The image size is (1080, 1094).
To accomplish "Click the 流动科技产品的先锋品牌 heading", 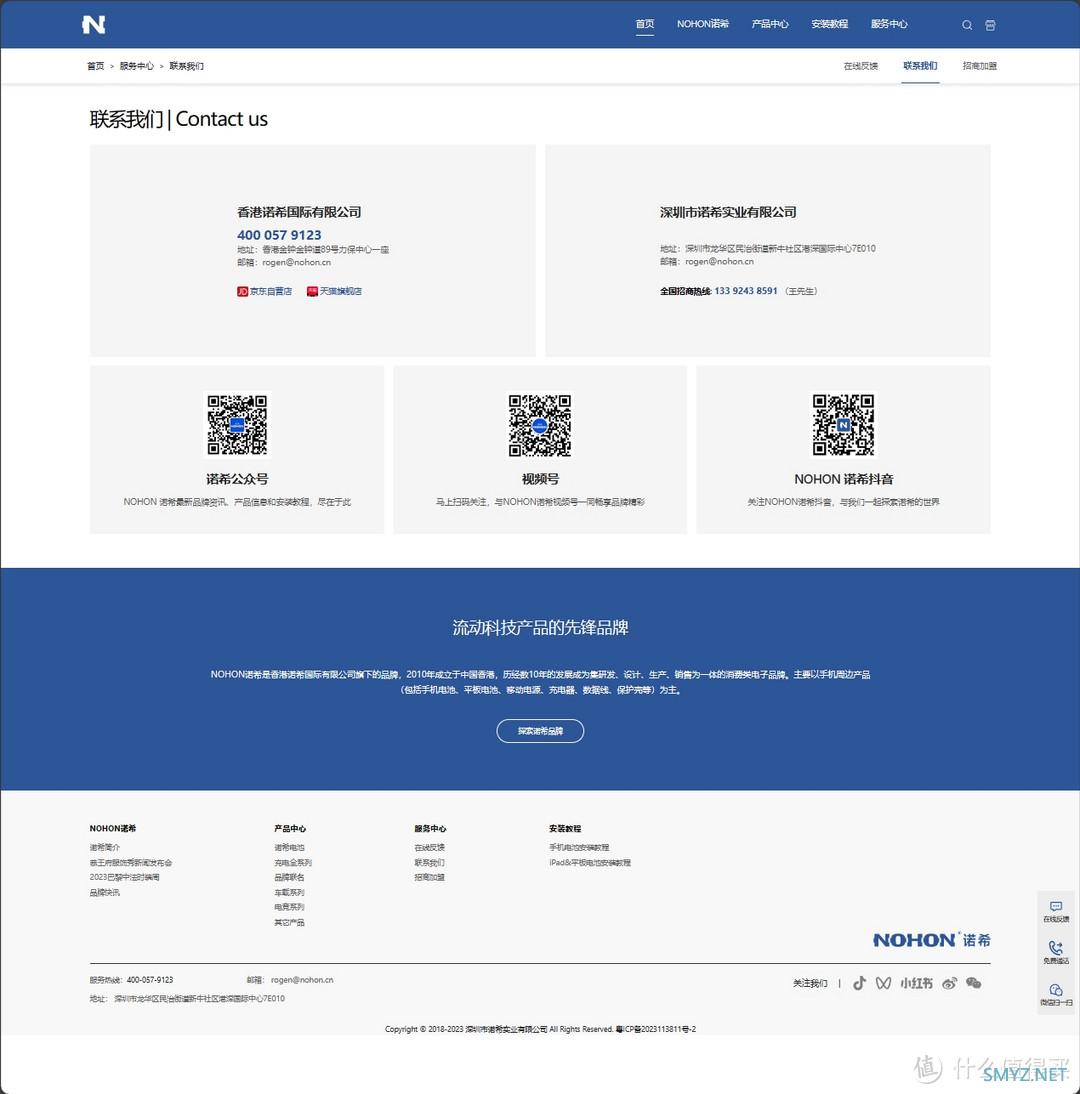I will click(x=540, y=627).
